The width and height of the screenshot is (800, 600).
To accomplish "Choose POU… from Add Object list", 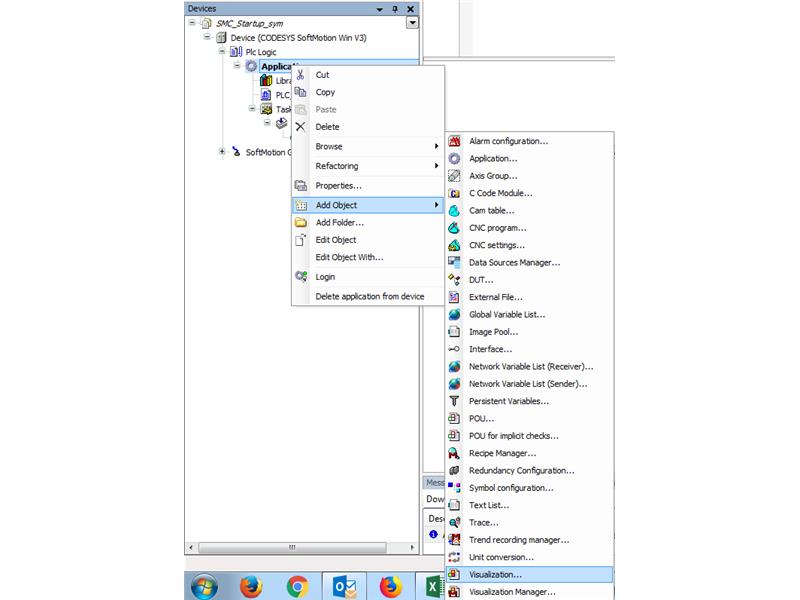I will click(x=530, y=418).
